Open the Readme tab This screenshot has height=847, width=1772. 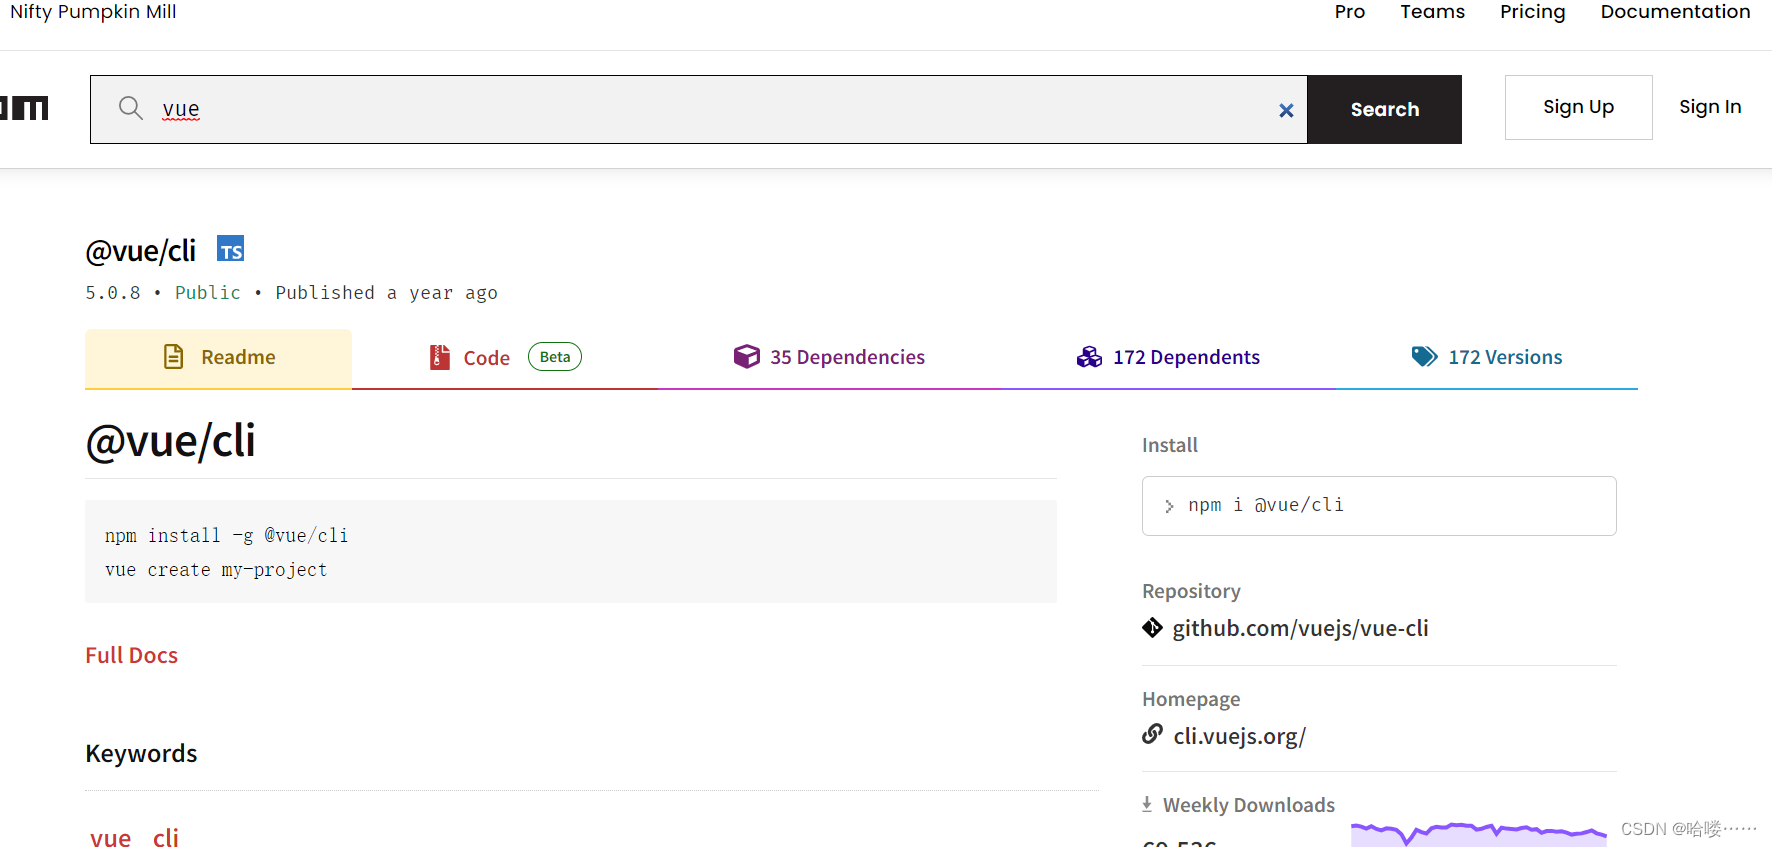tap(218, 358)
